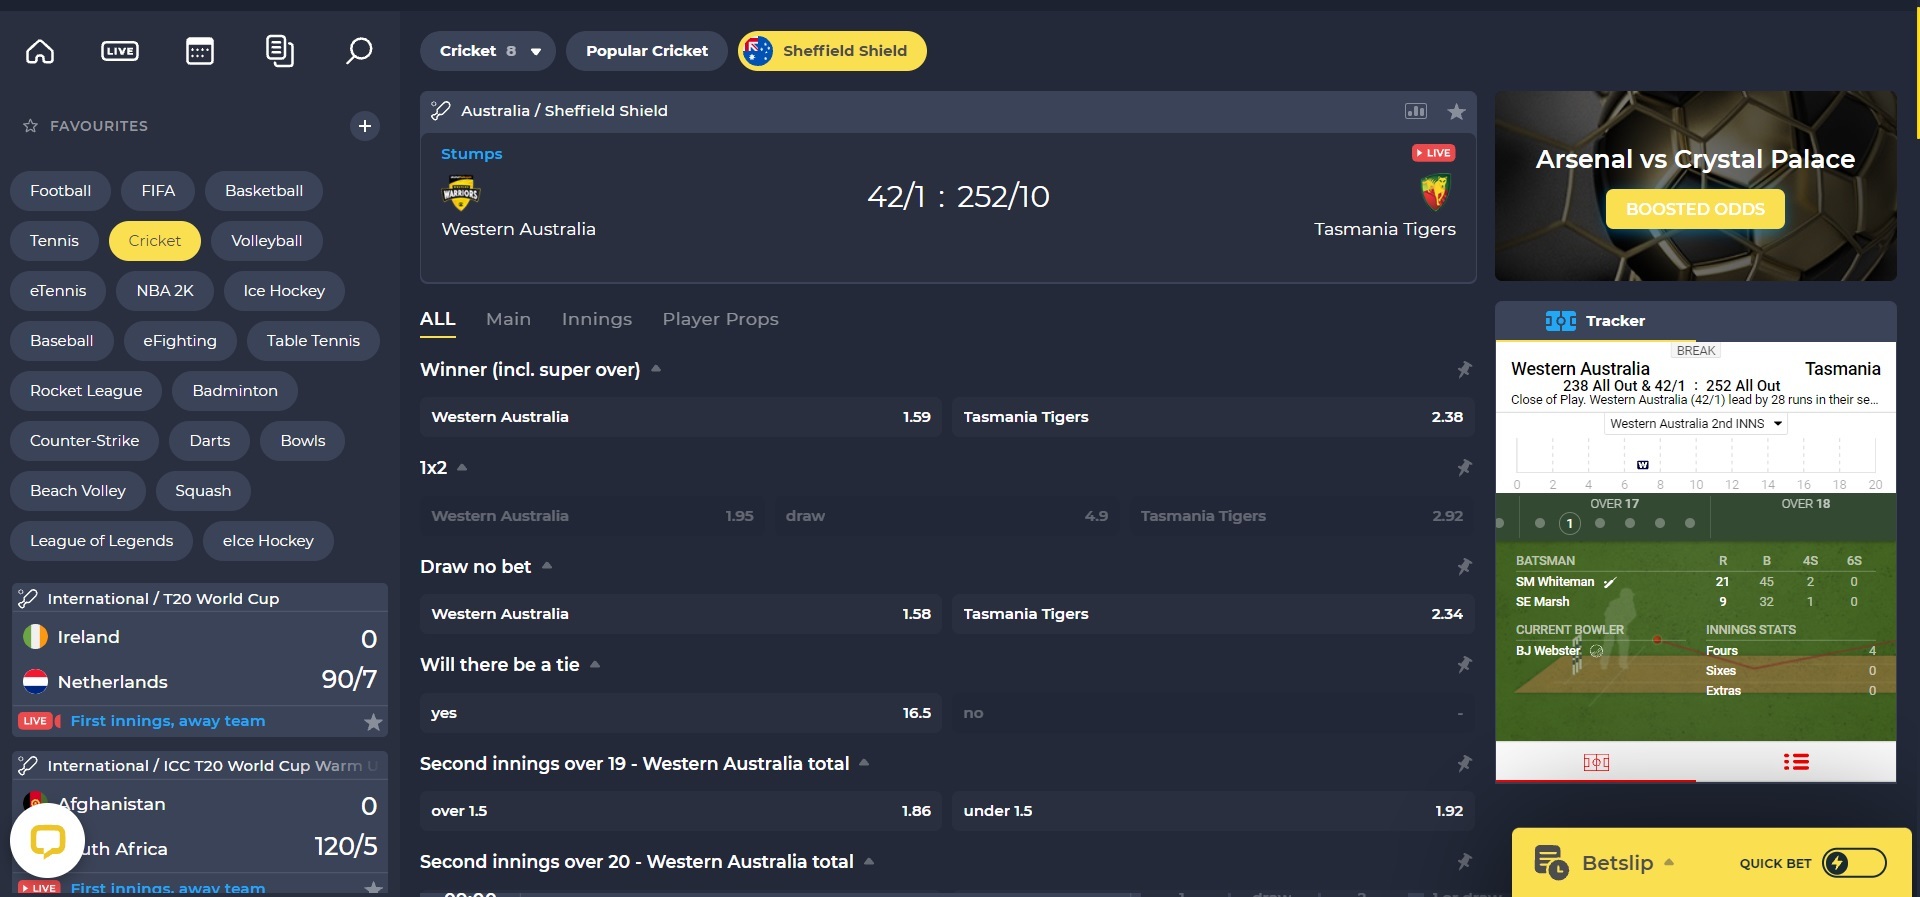This screenshot has height=897, width=1920.
Task: Select League of Legends sport chip
Action: pos(102,541)
